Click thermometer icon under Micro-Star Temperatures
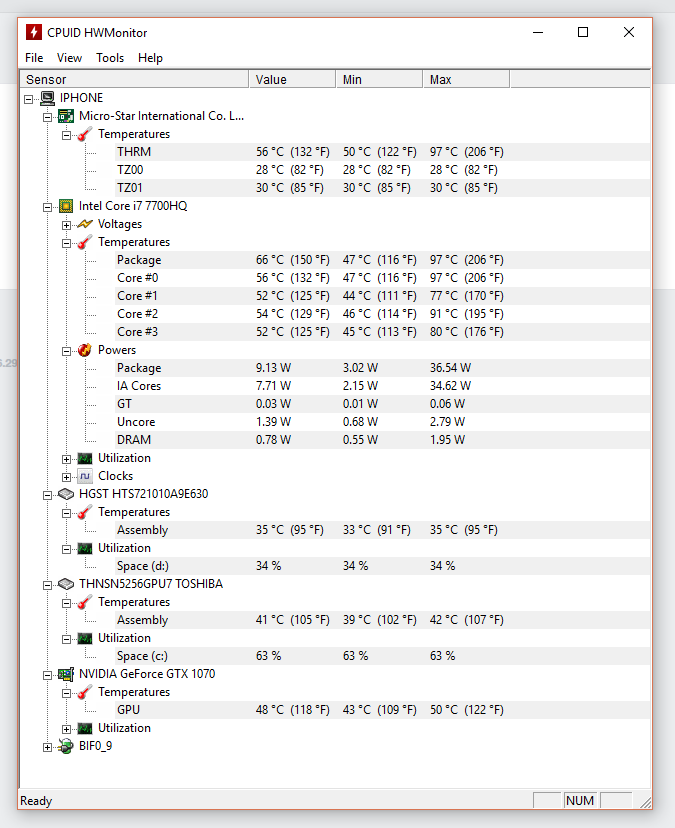 [85, 134]
